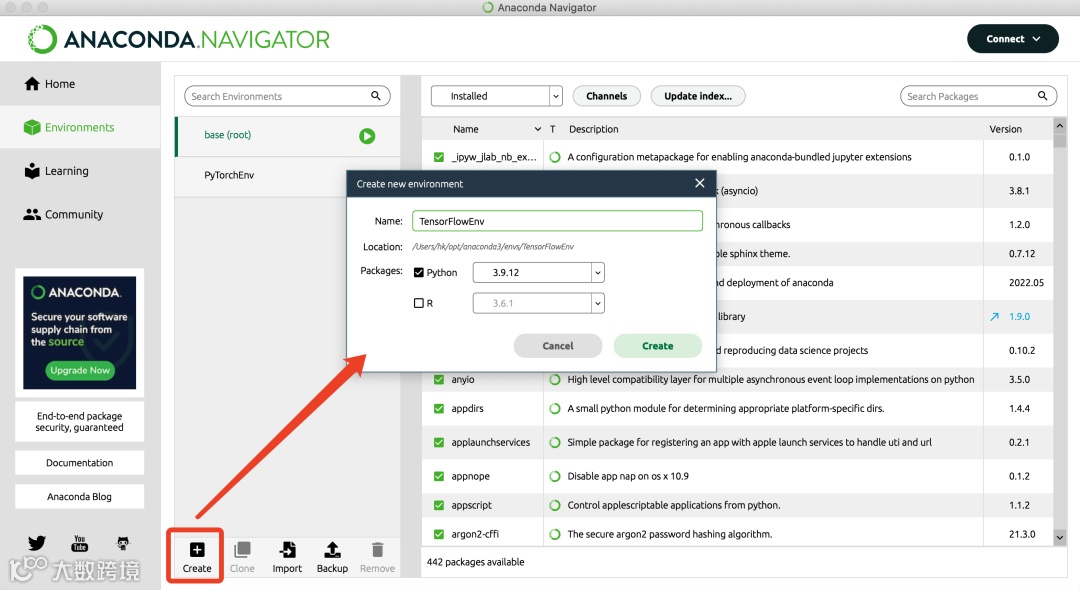Click the Community people icon
The image size is (1080, 590).
coord(32,214)
